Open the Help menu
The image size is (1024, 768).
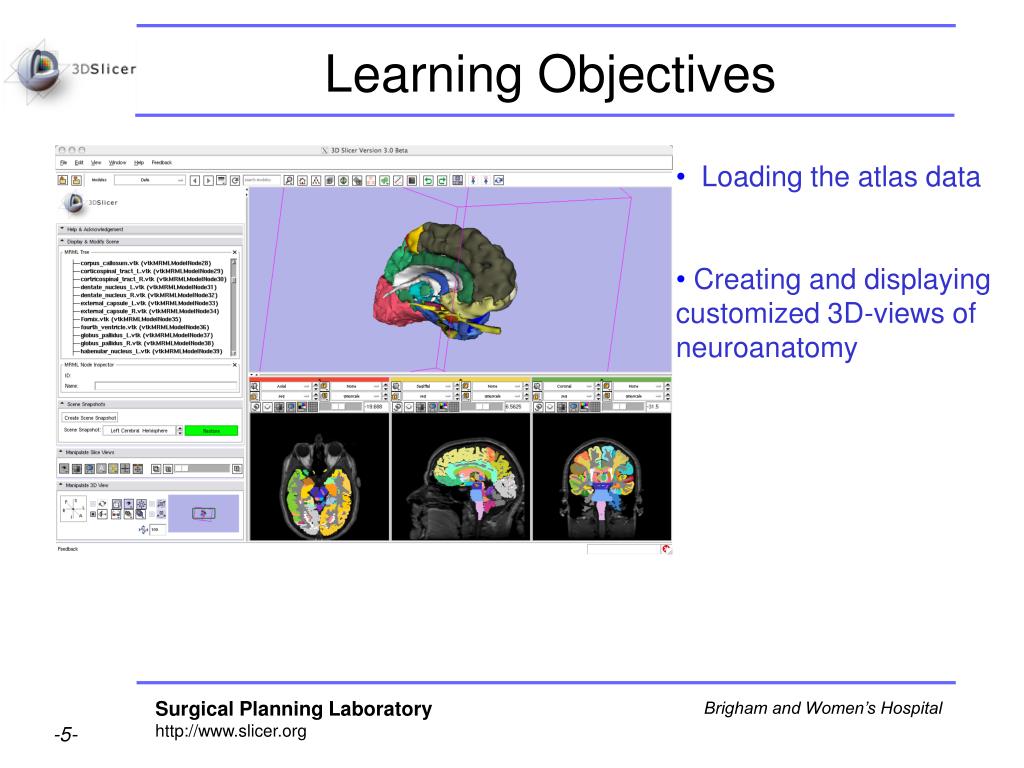(139, 163)
